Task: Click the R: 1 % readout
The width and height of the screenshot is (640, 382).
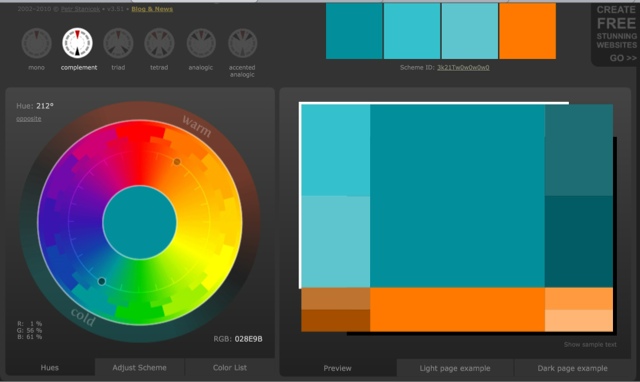Action: click(29, 324)
